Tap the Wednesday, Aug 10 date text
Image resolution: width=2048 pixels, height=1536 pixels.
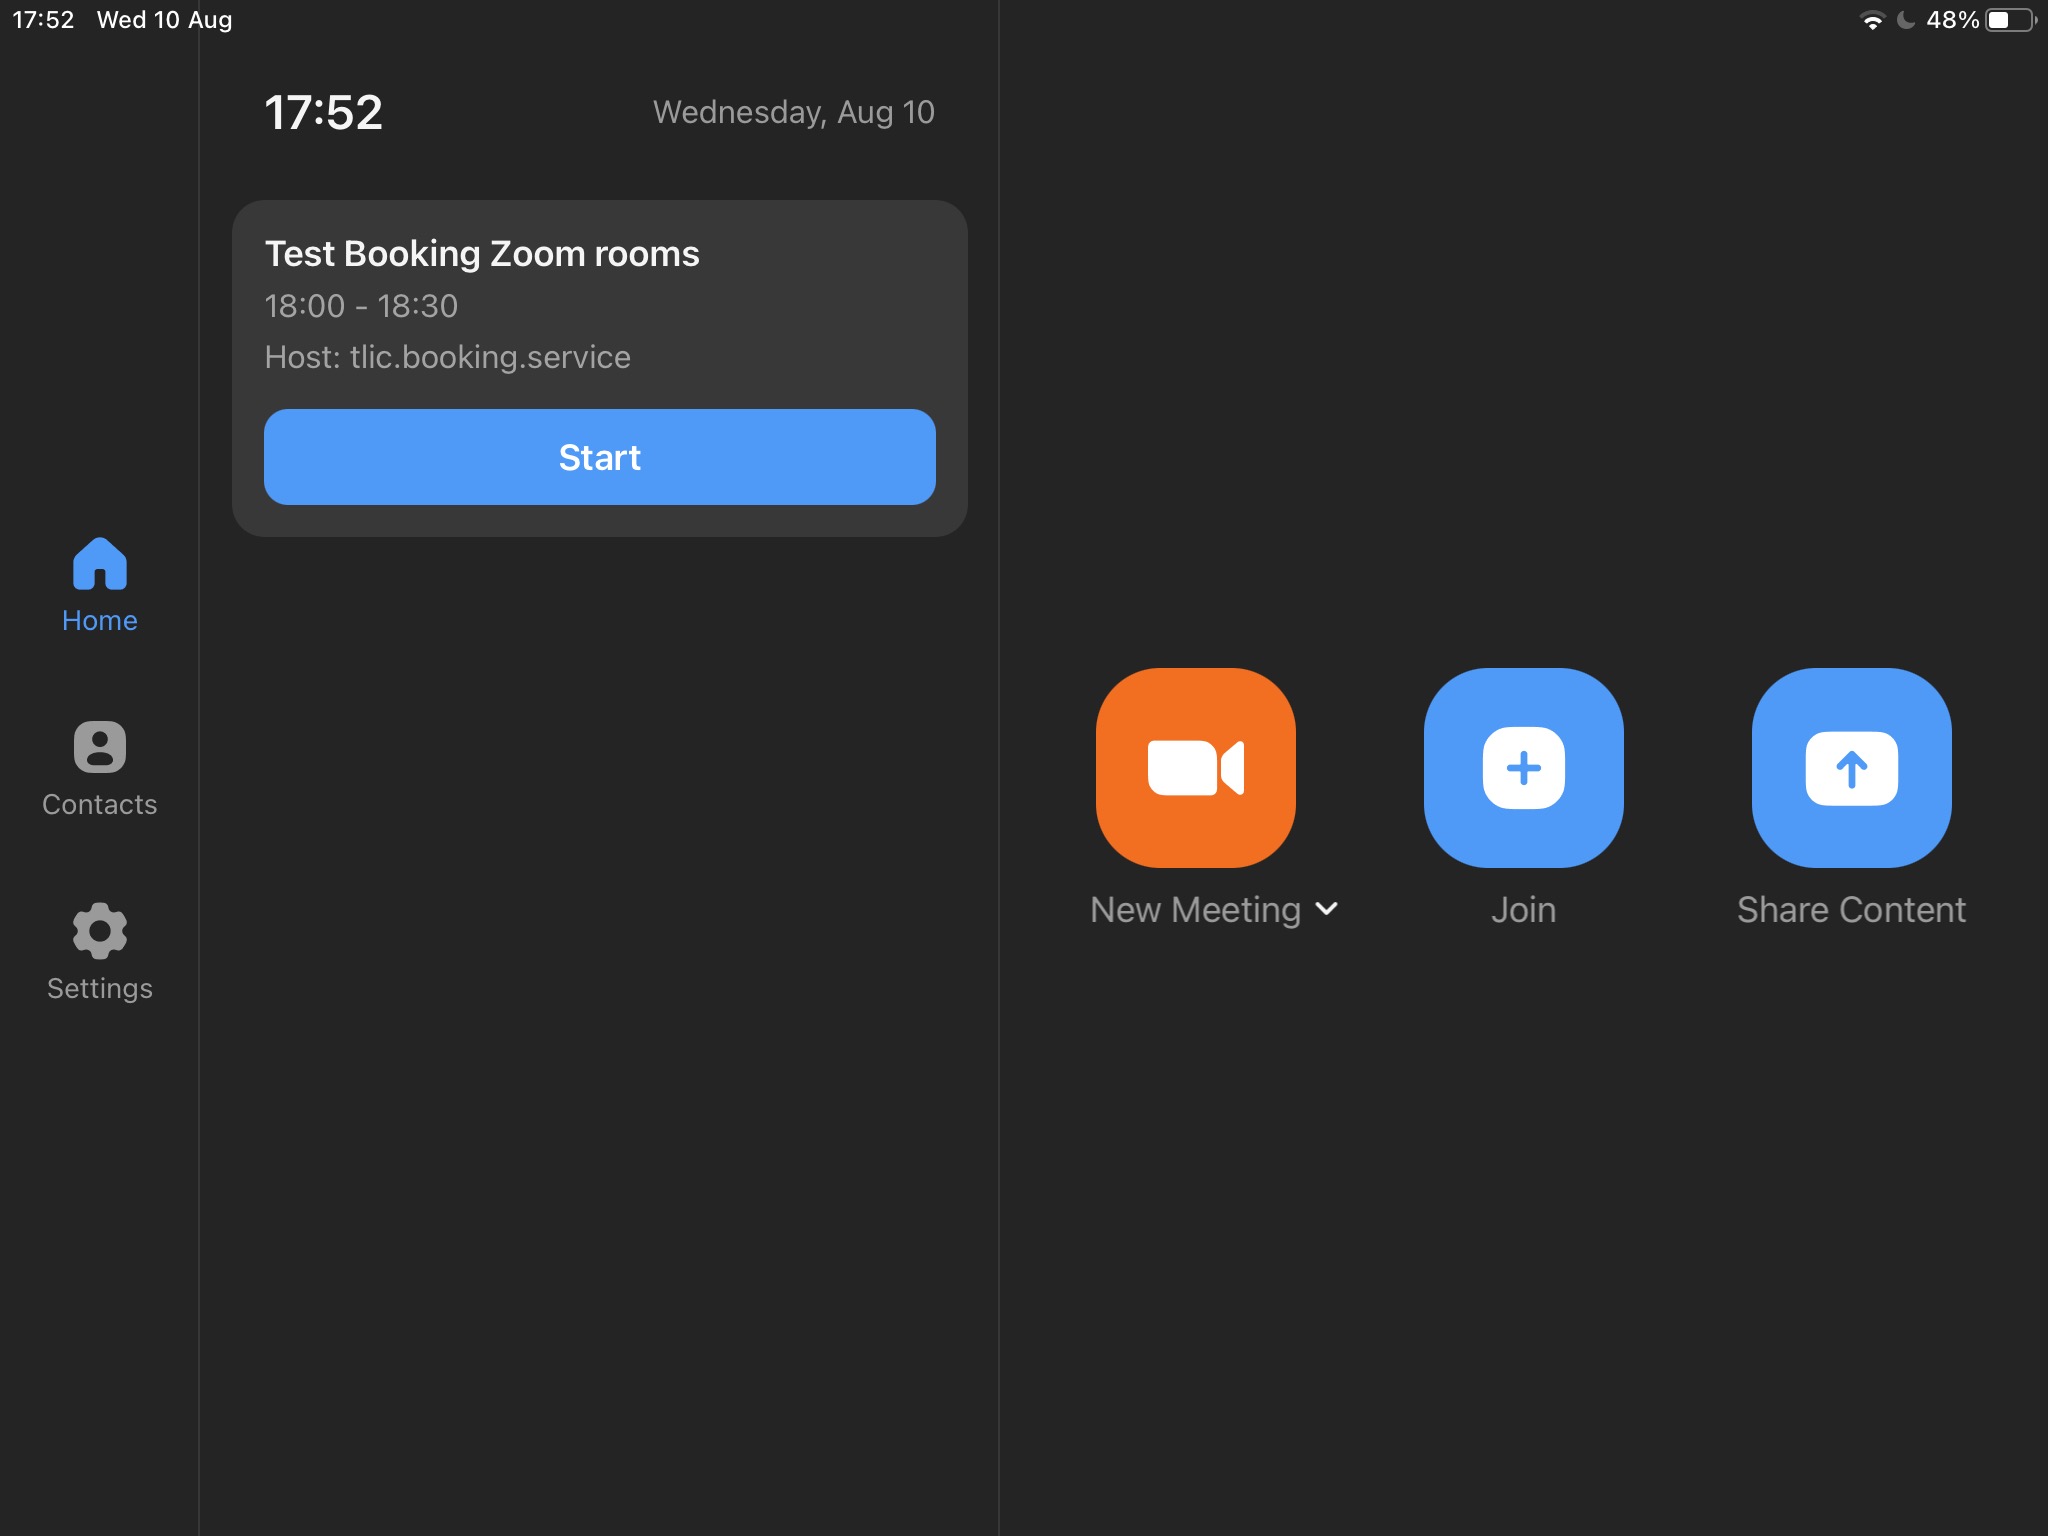coord(793,112)
